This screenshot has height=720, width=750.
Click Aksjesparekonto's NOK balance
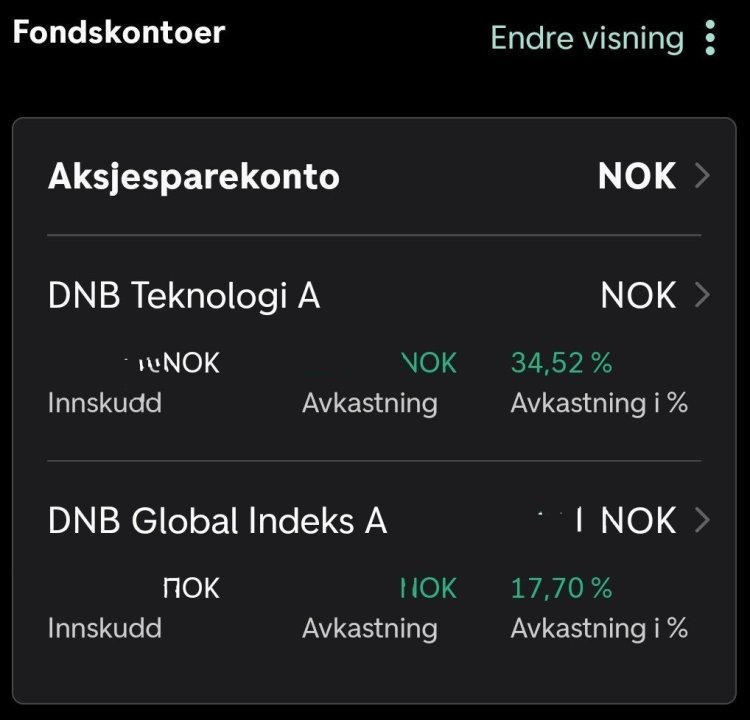pos(637,177)
